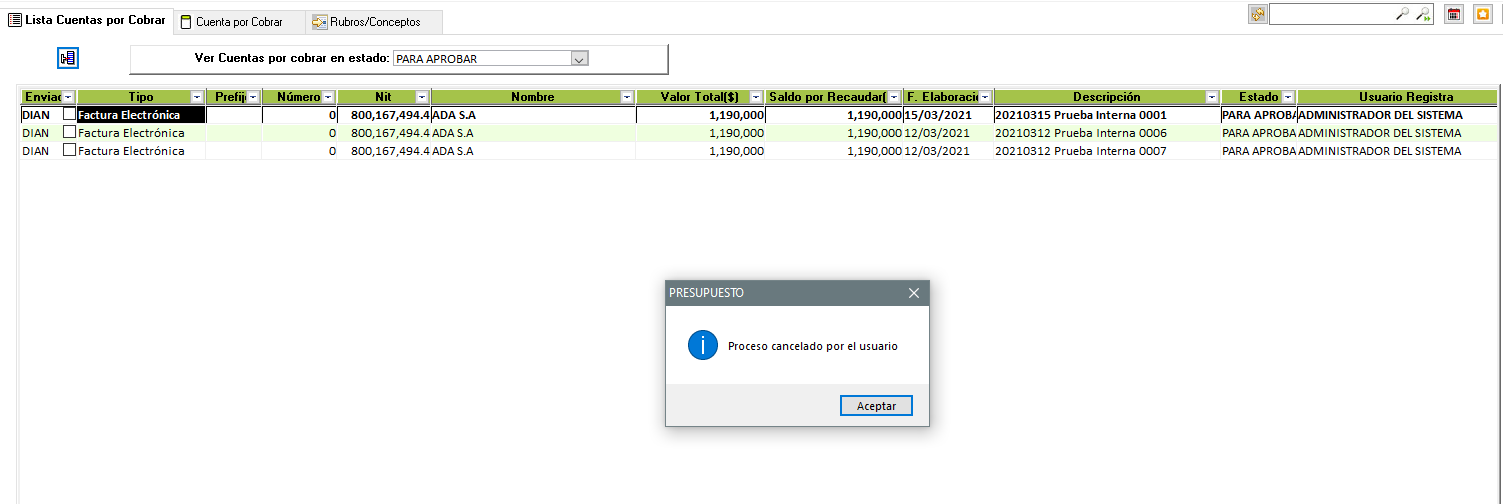Switch to the Rubros/Conceptos tab
The height and width of the screenshot is (504, 1503).
point(374,22)
